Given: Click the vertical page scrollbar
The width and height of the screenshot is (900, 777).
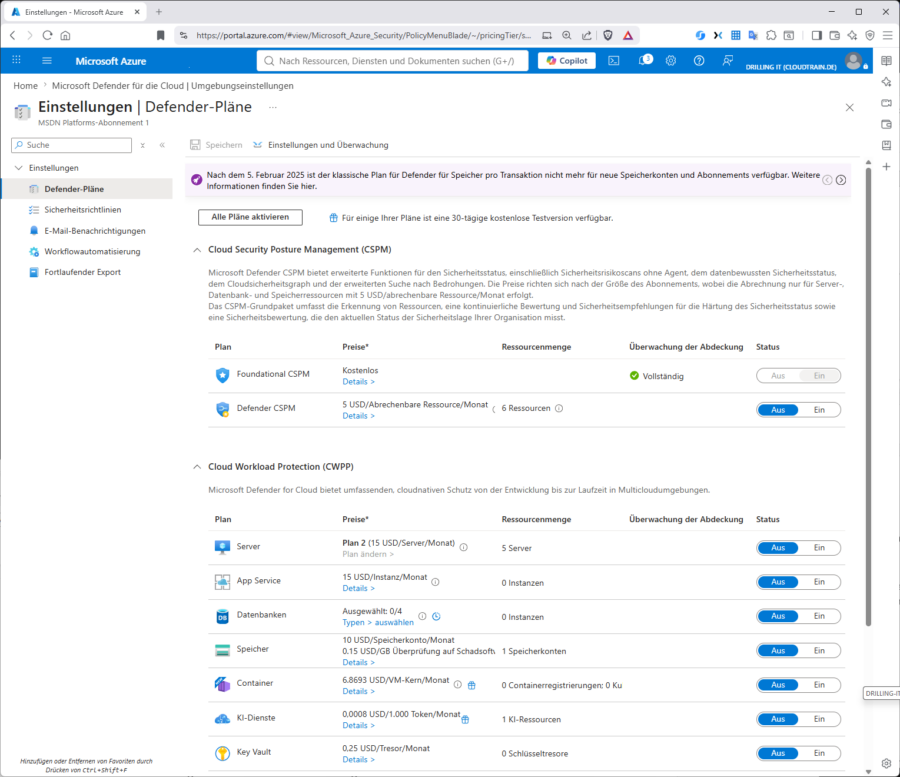Looking at the screenshot, I should [x=868, y=396].
